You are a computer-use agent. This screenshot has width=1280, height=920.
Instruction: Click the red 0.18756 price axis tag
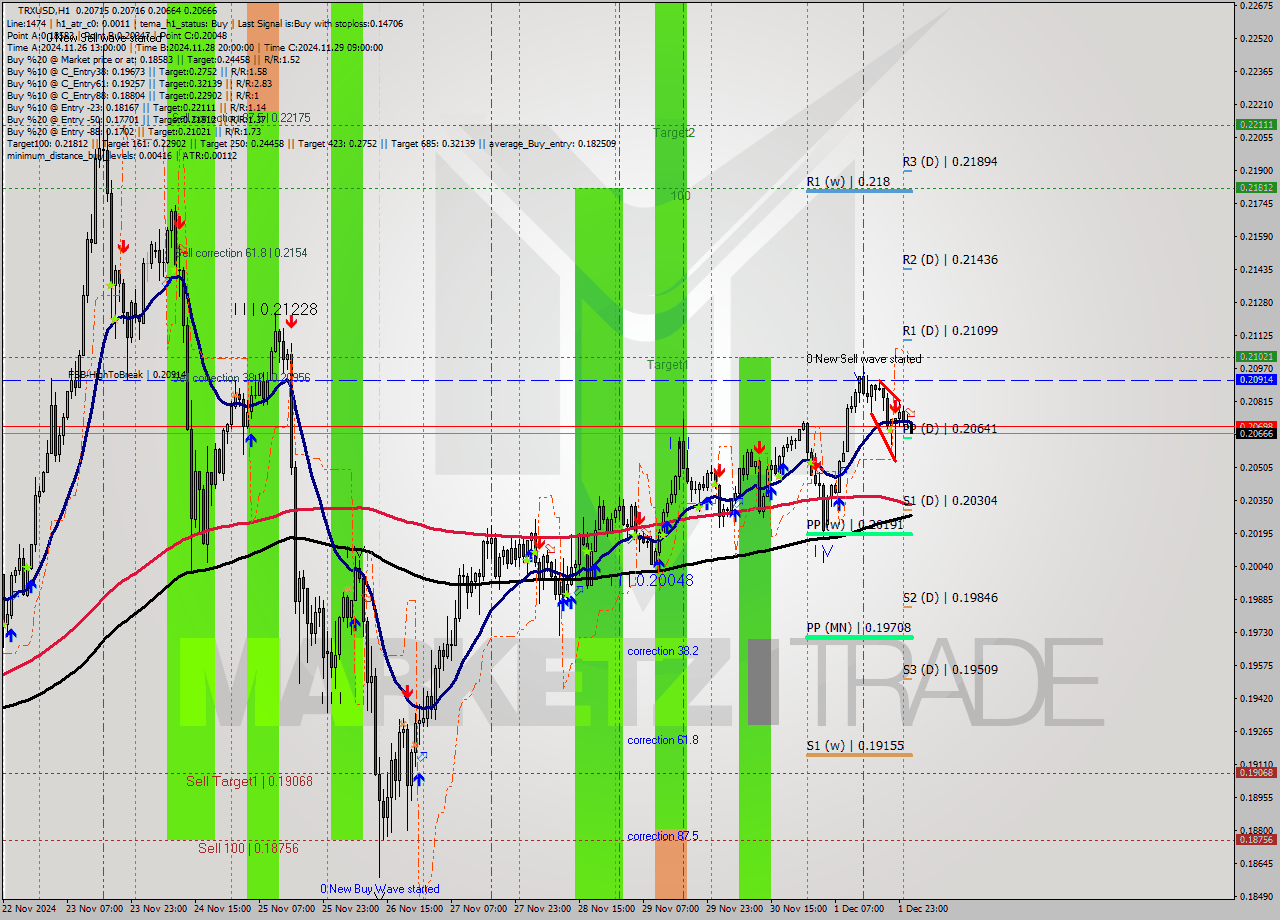(1256, 840)
